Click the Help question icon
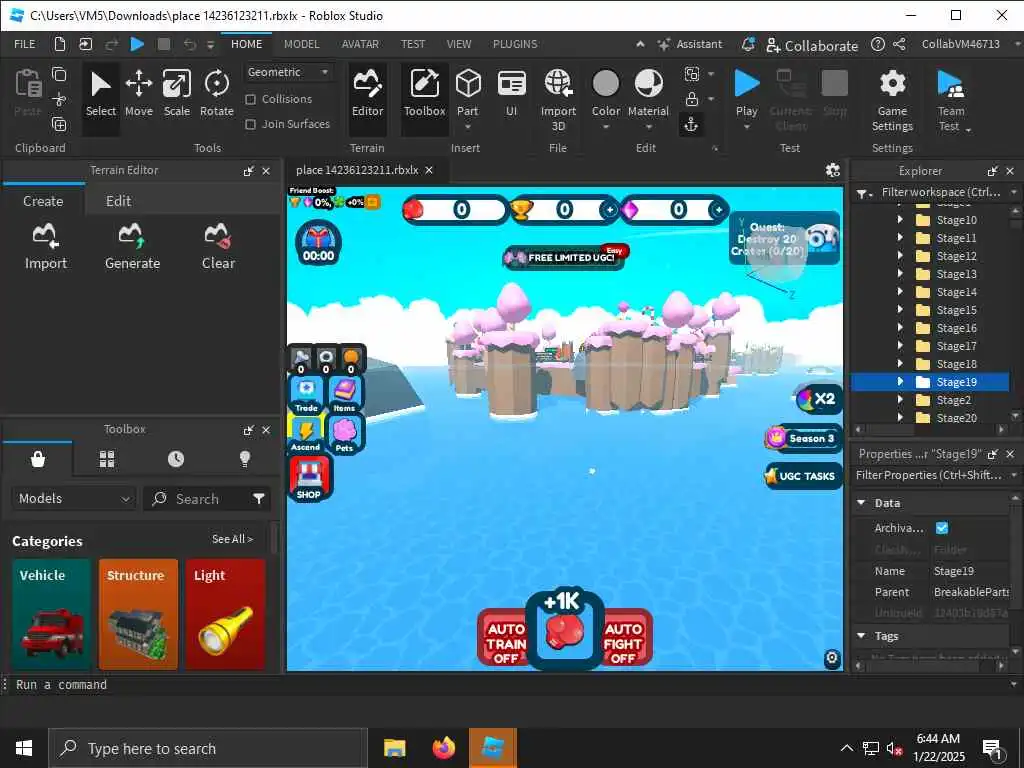 (878, 44)
